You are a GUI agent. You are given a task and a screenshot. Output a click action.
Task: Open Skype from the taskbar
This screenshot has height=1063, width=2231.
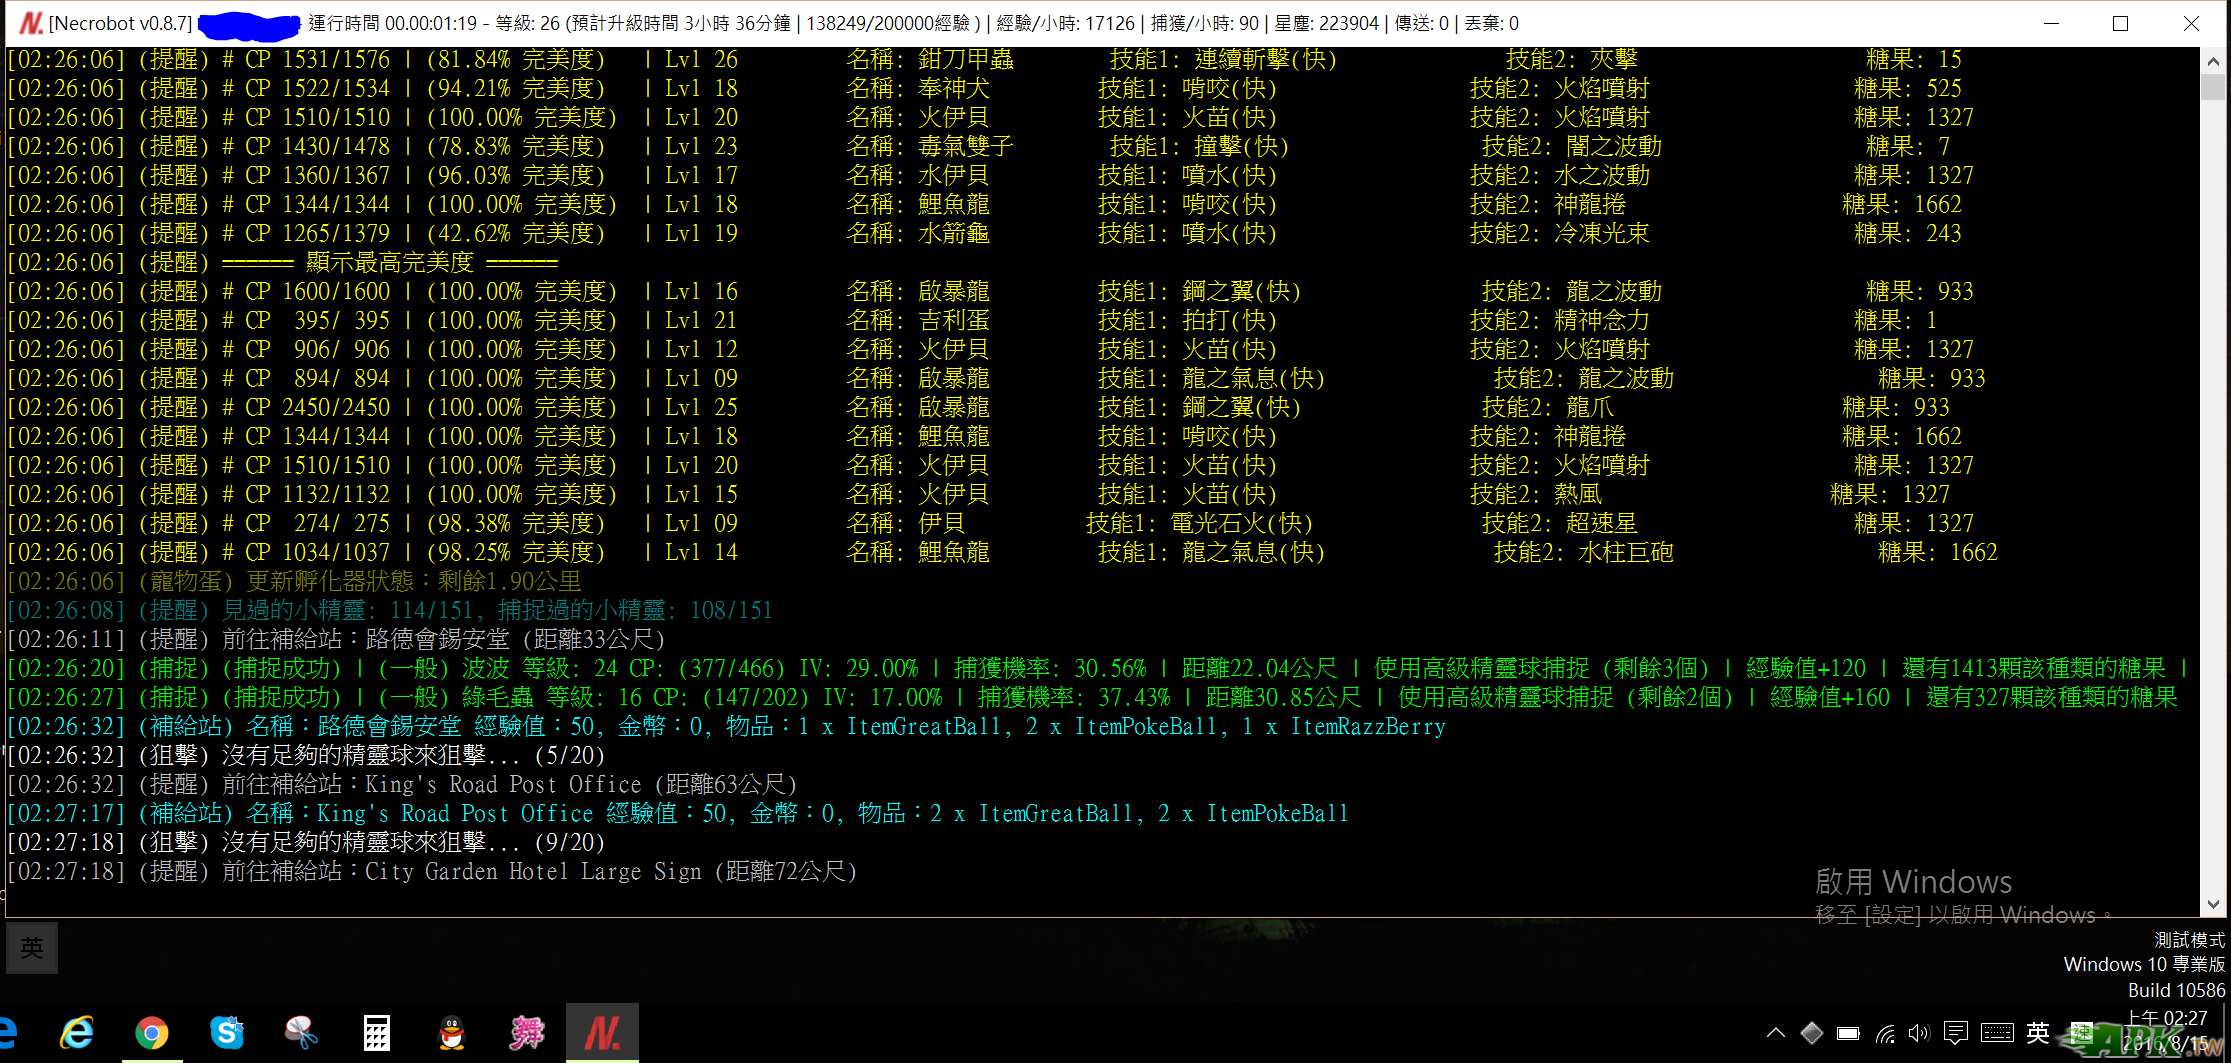(227, 1033)
